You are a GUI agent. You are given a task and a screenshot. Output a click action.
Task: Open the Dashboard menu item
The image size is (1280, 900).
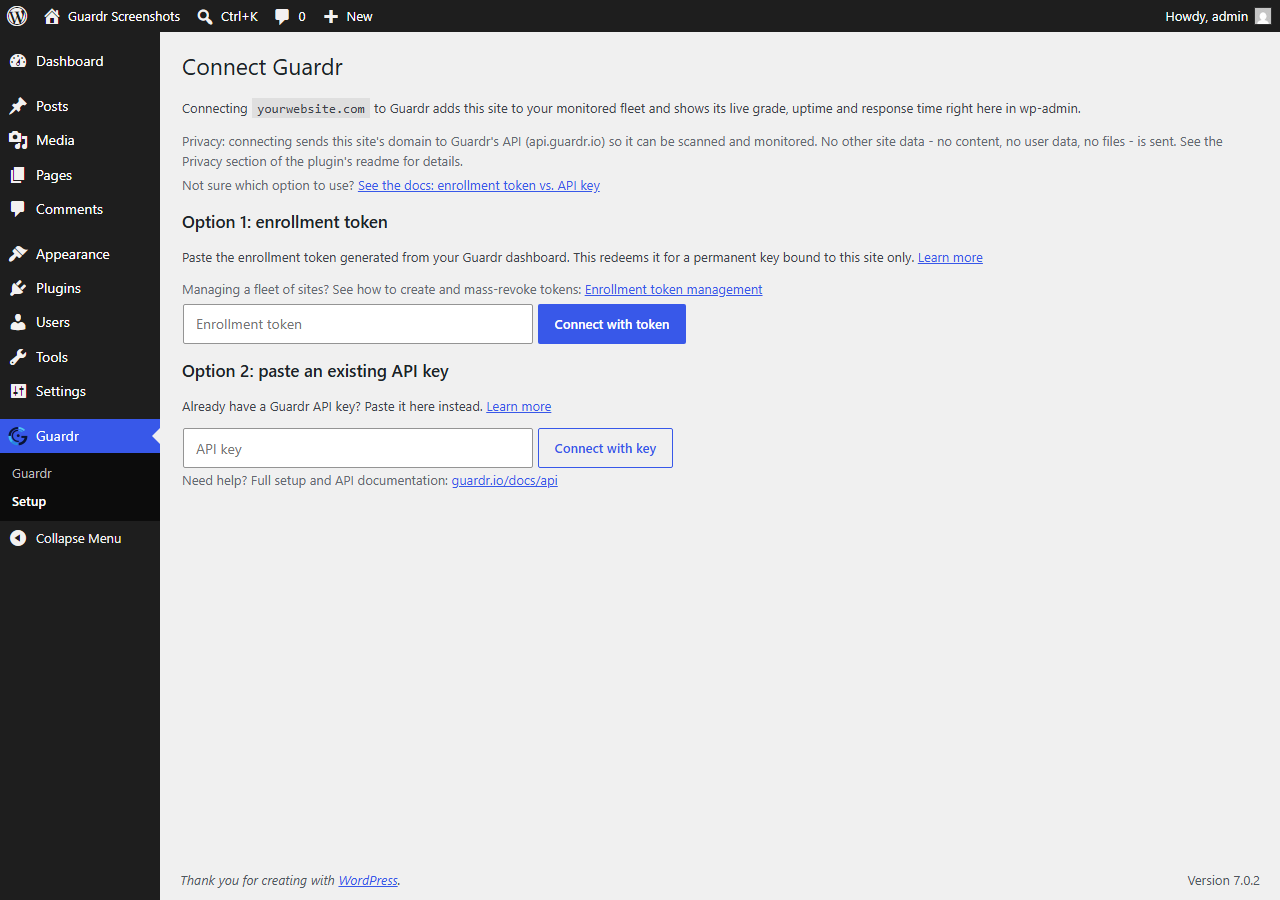pos(70,61)
